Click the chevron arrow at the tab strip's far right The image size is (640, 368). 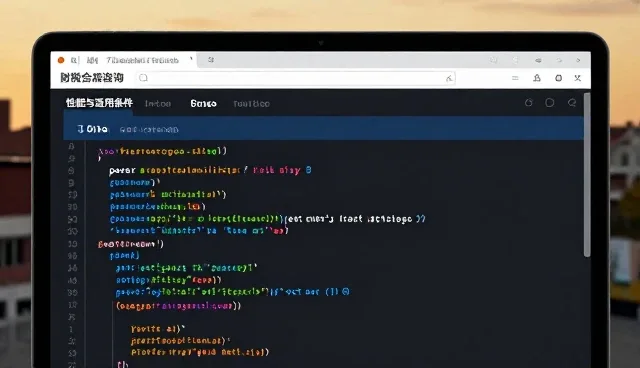[x=578, y=60]
